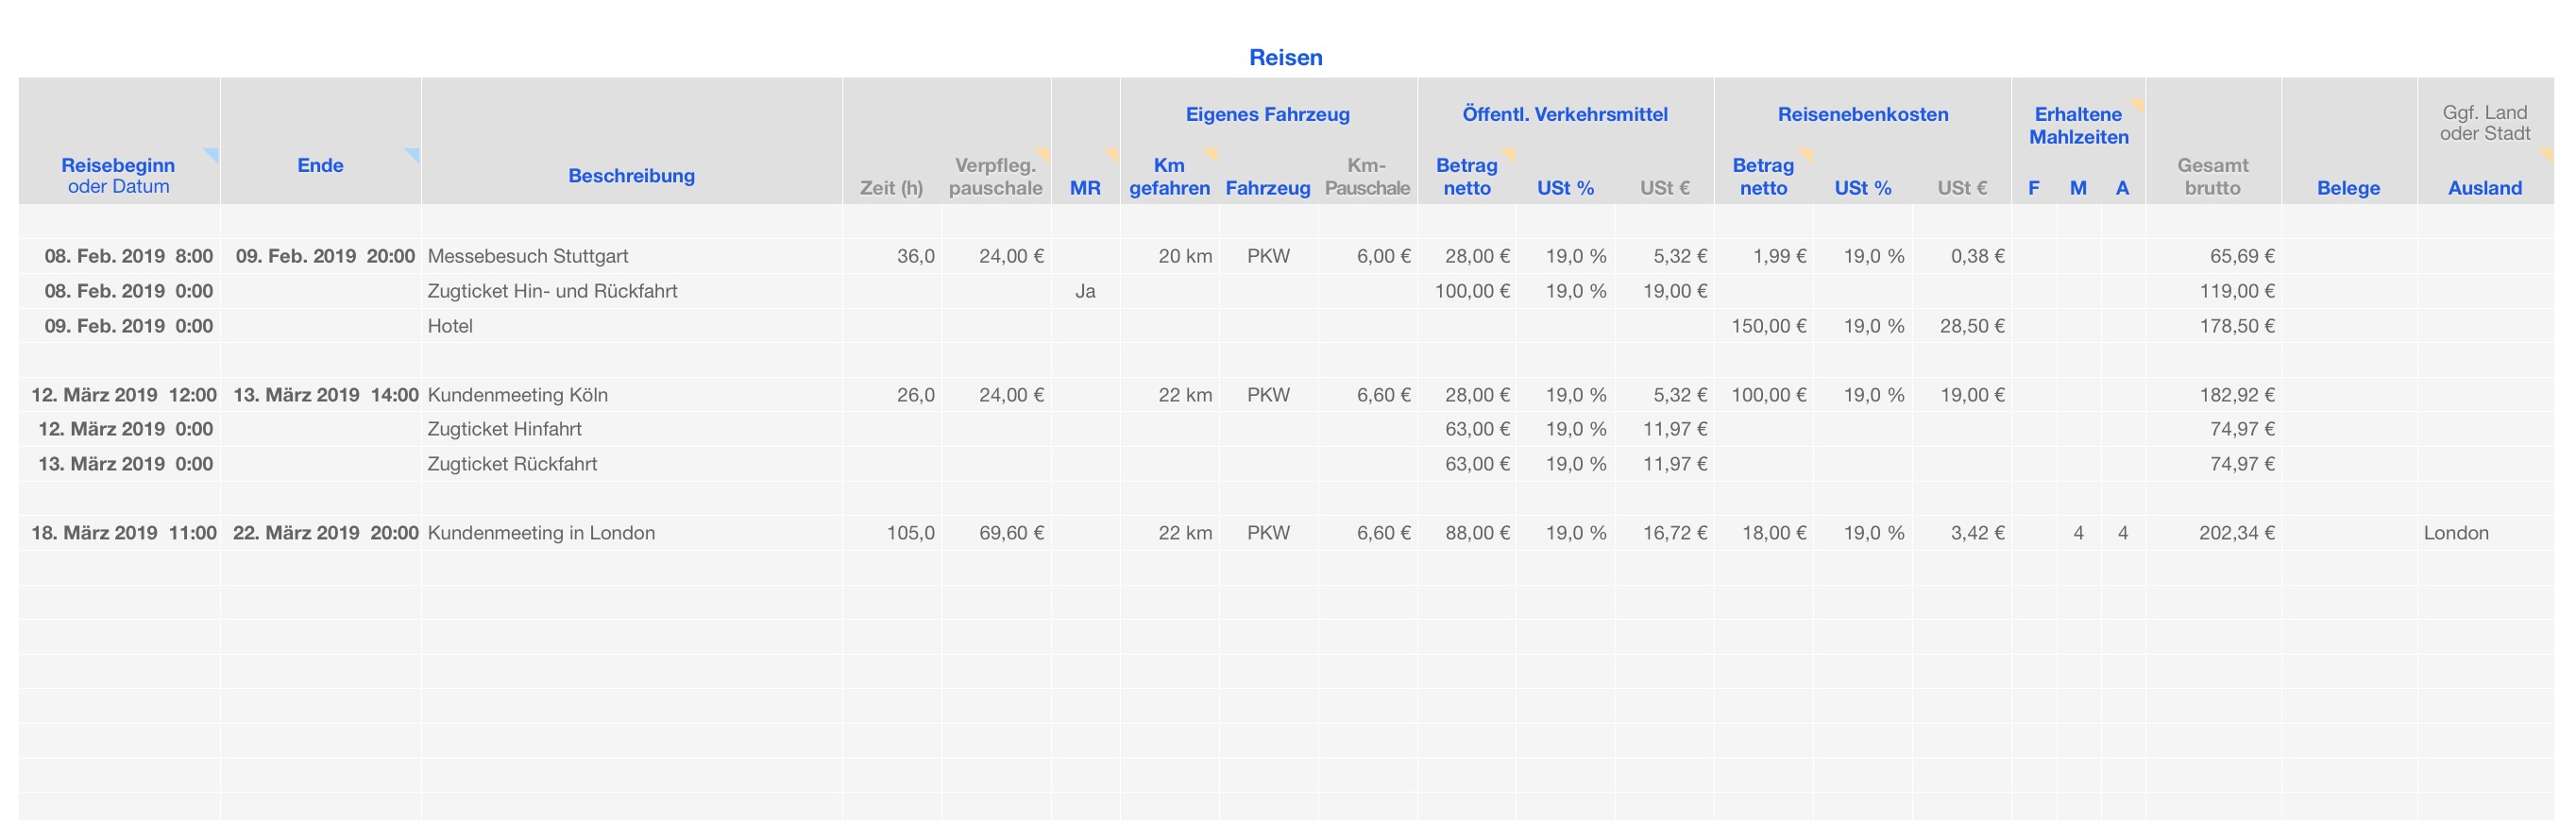Screen dimensions: 2576x820
Task: Click orange marker on Reisenebenkosten Betrag netto header
Action: click(x=1806, y=153)
